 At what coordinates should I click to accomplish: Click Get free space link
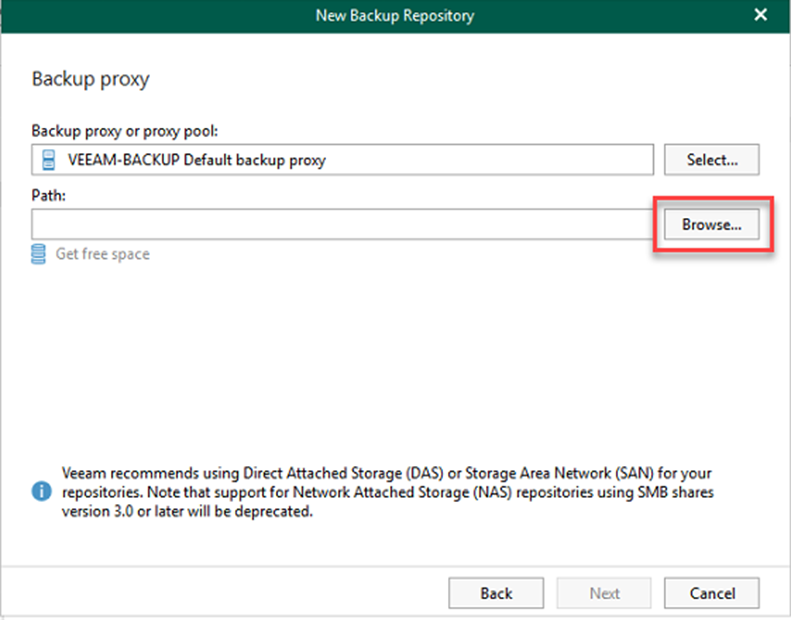(x=102, y=254)
